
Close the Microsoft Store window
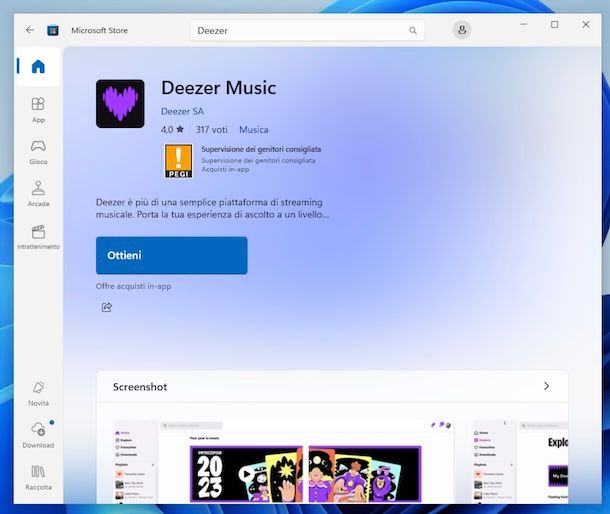(x=586, y=25)
